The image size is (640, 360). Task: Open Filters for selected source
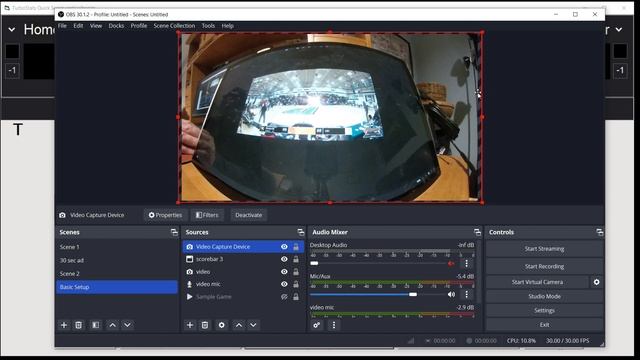tap(207, 215)
